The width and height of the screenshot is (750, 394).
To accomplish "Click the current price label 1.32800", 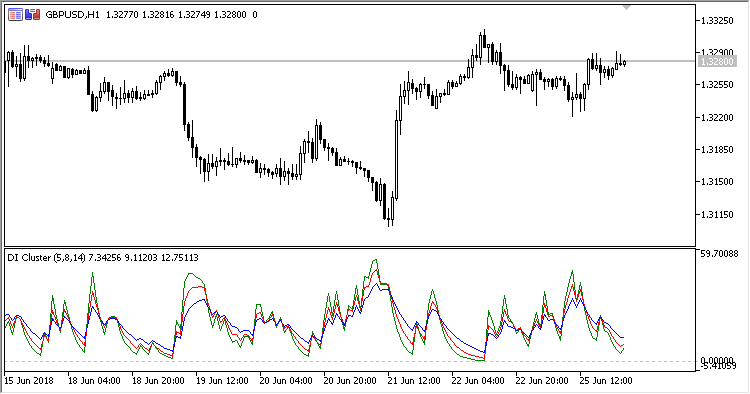I will tap(716, 62).
